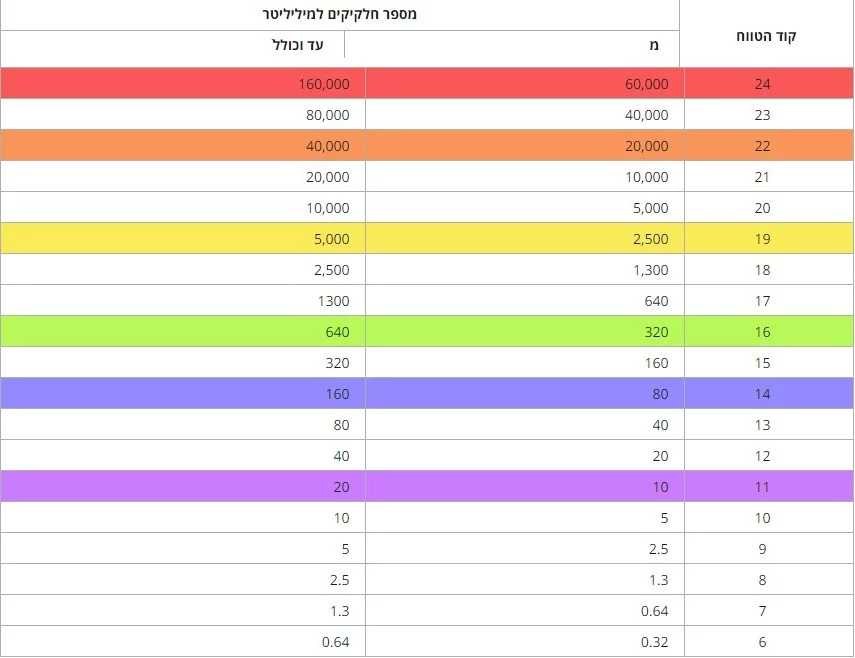Click the 'מספר חלקיקים למיליליטר' header
This screenshot has width=855, height=658.
(340, 14)
